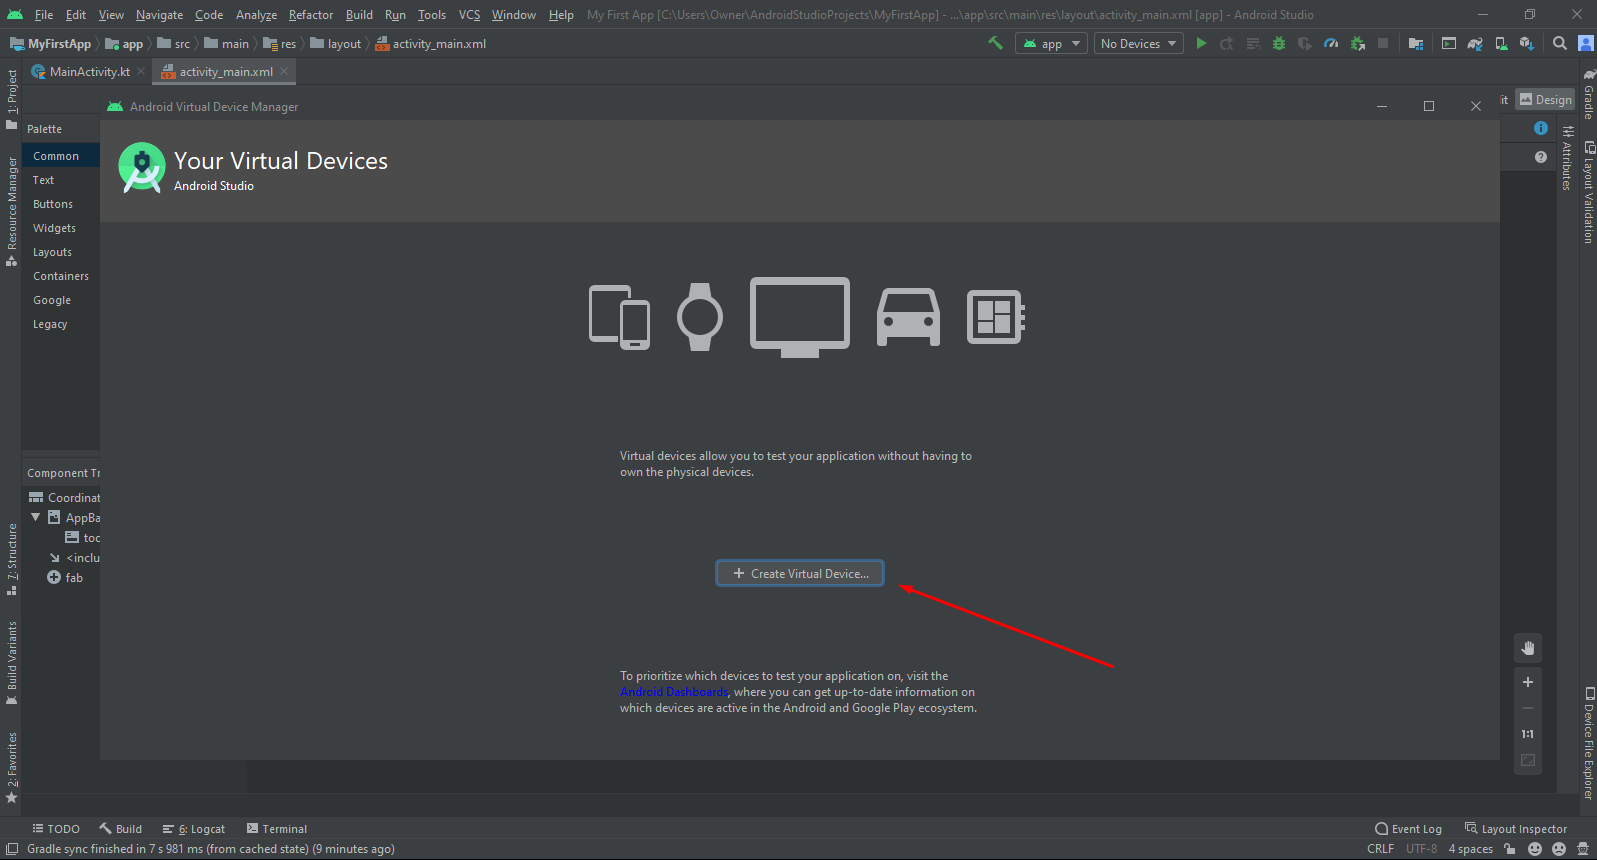
Task: Open the Gradle side tool window
Action: (x=1588, y=93)
